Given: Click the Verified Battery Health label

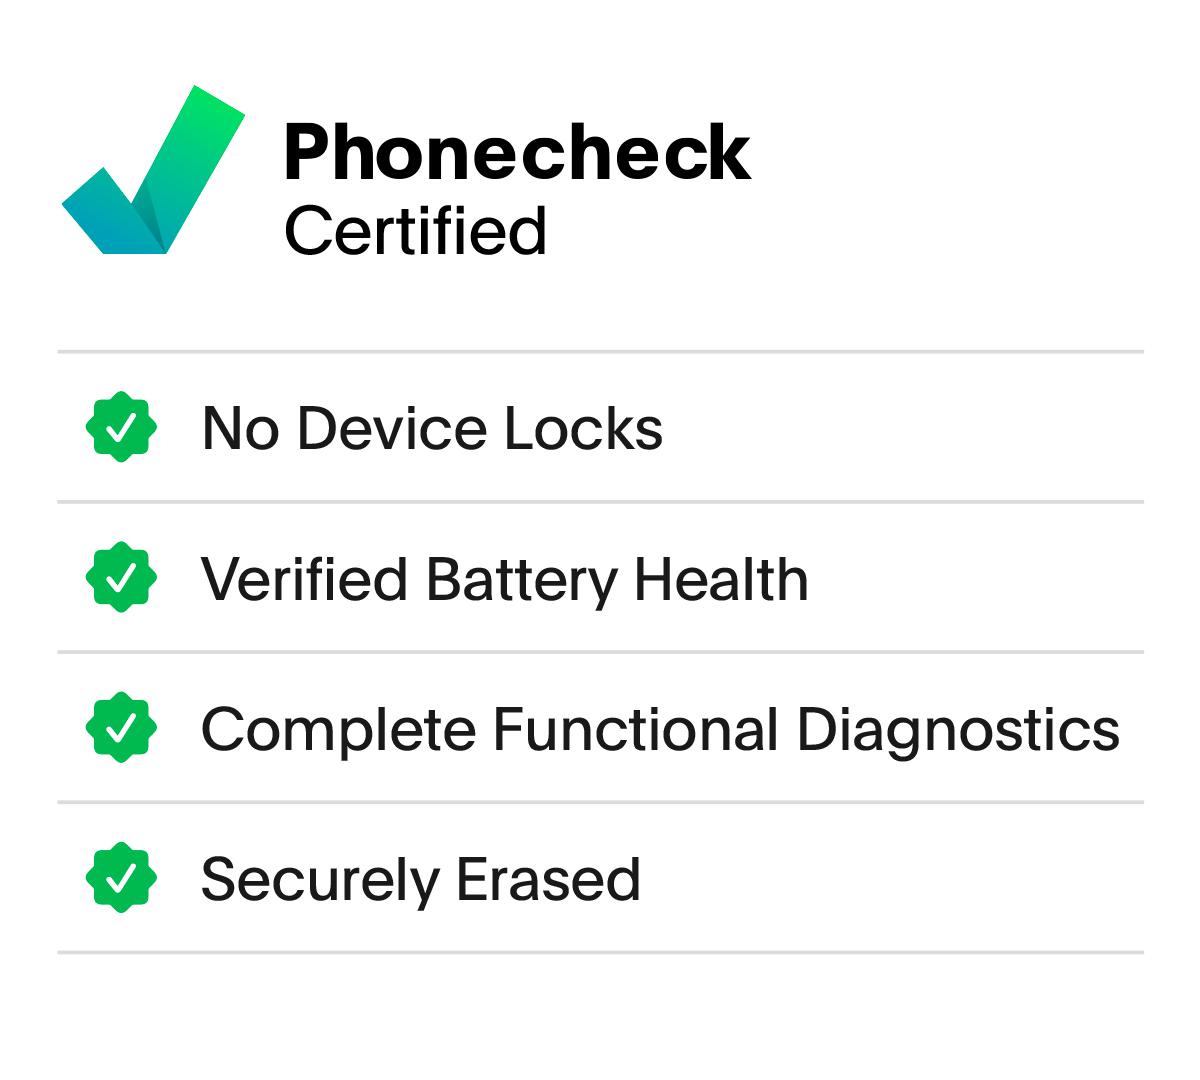Looking at the screenshot, I should (x=504, y=579).
